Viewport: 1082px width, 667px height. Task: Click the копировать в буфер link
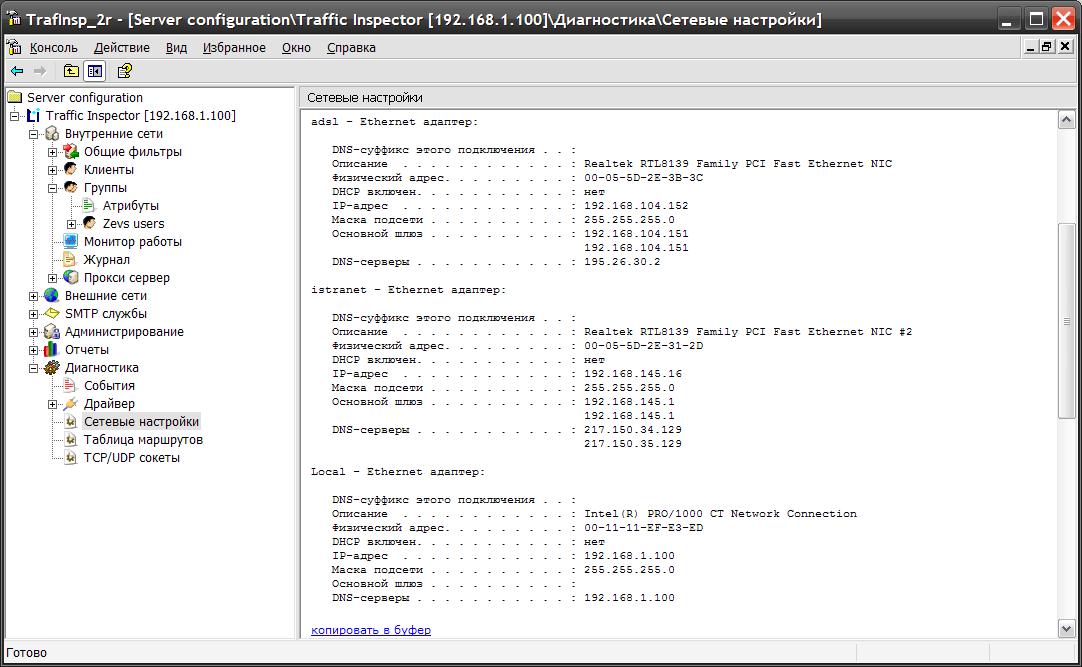371,630
